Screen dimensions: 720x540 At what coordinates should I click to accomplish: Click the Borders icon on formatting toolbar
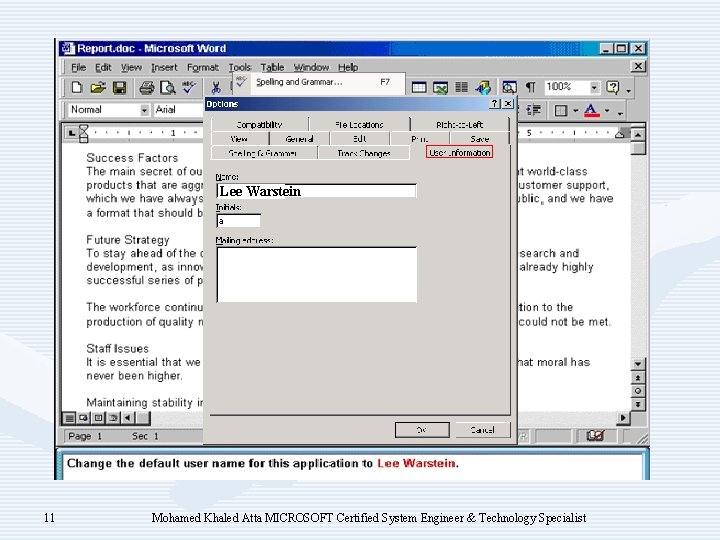[x=561, y=110]
